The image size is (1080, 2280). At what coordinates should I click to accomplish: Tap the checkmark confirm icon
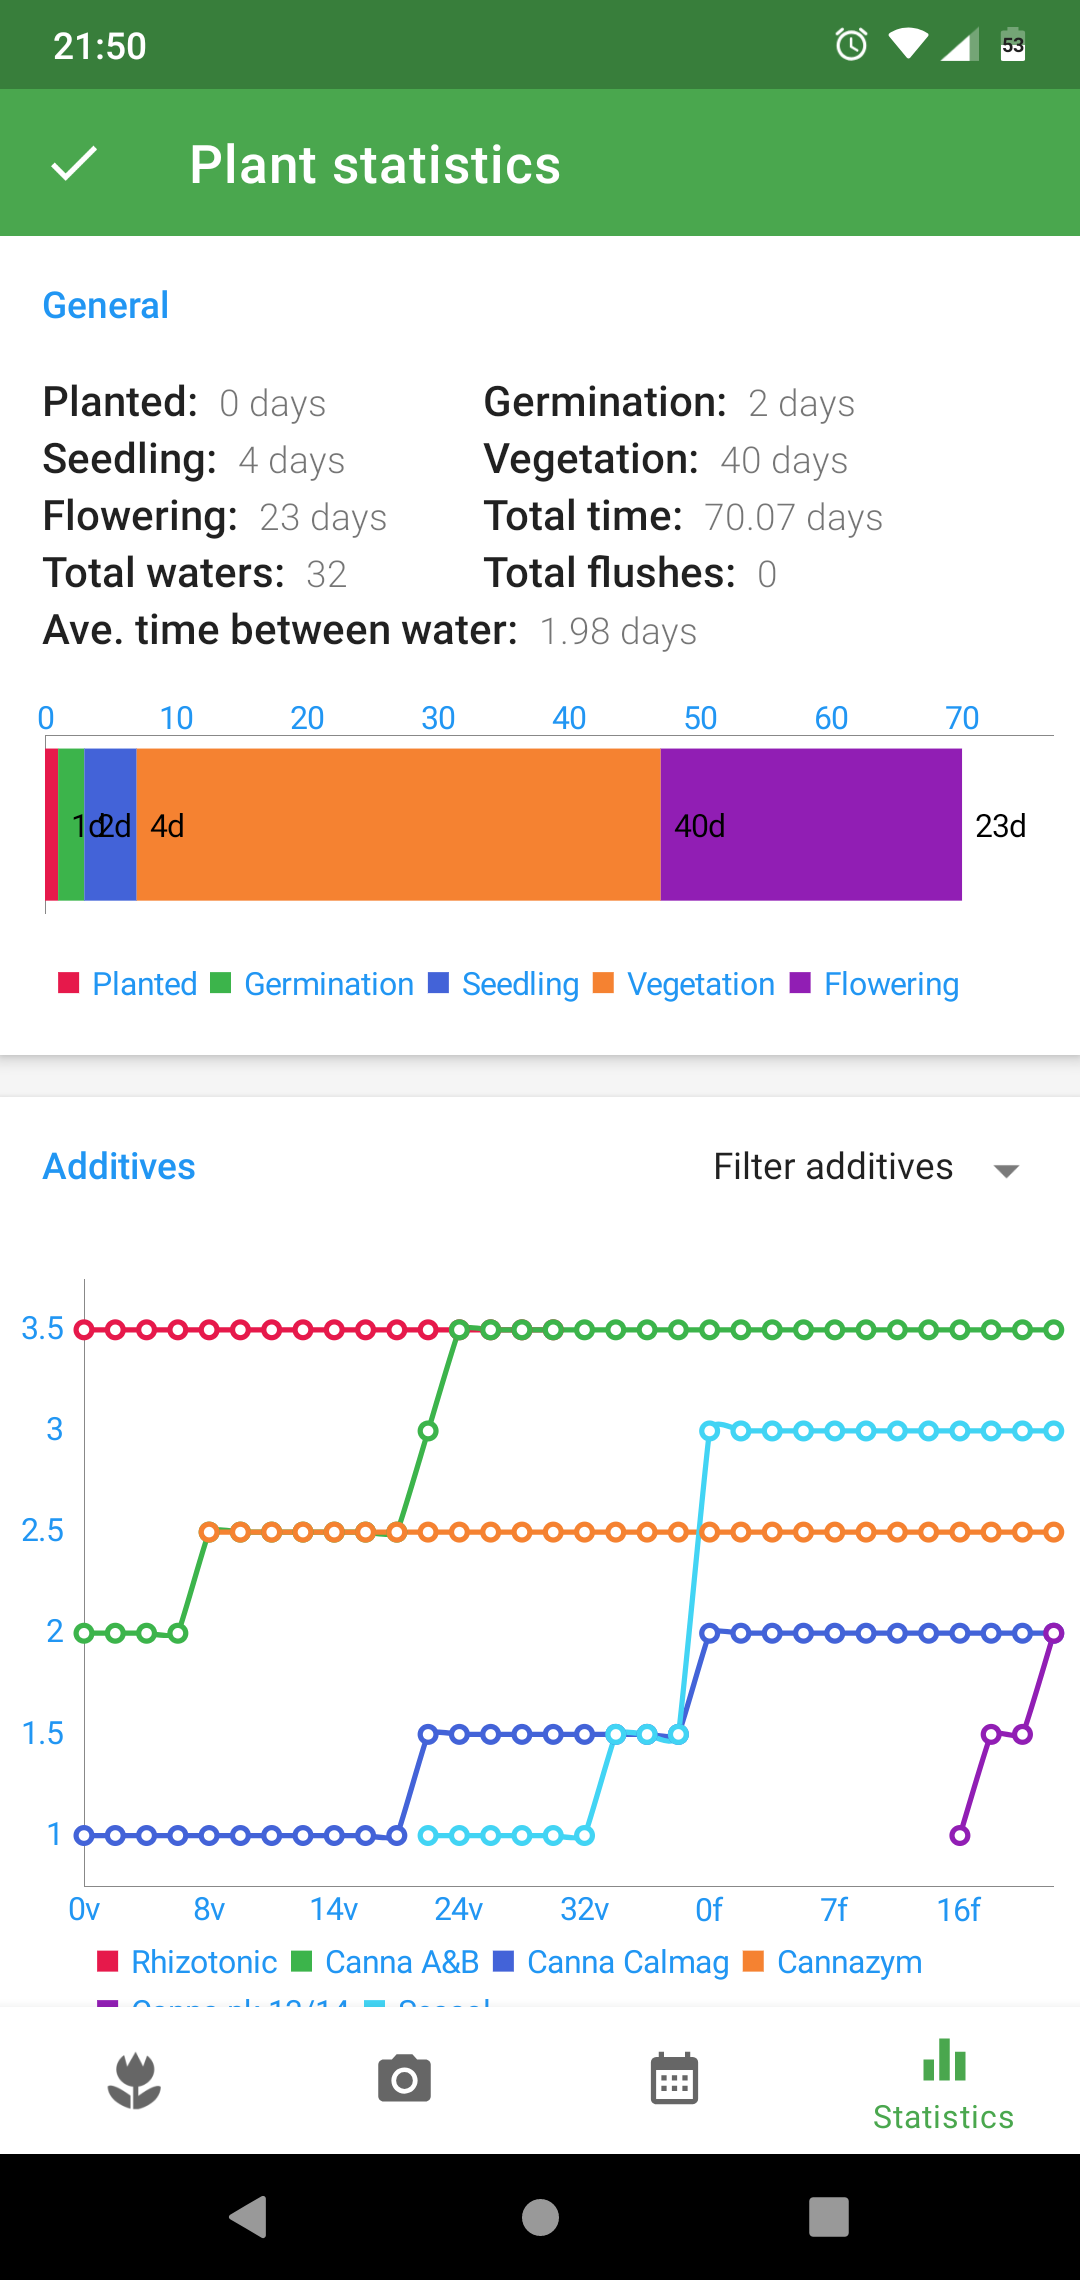[74, 164]
